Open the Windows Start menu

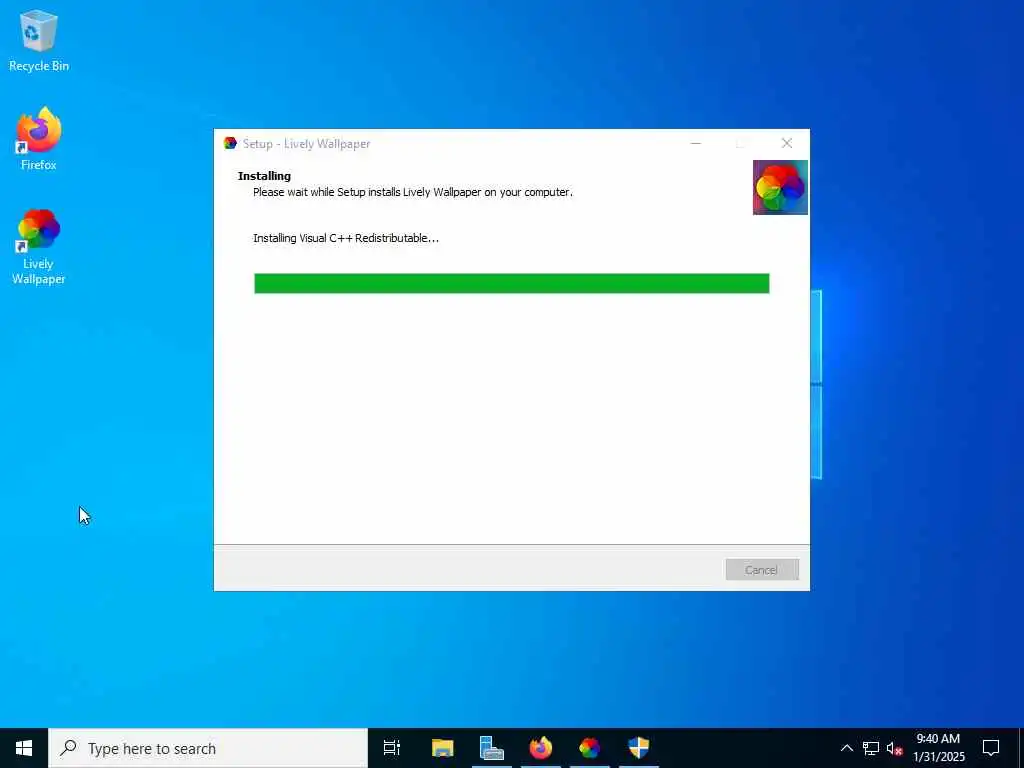pyautogui.click(x=24, y=748)
